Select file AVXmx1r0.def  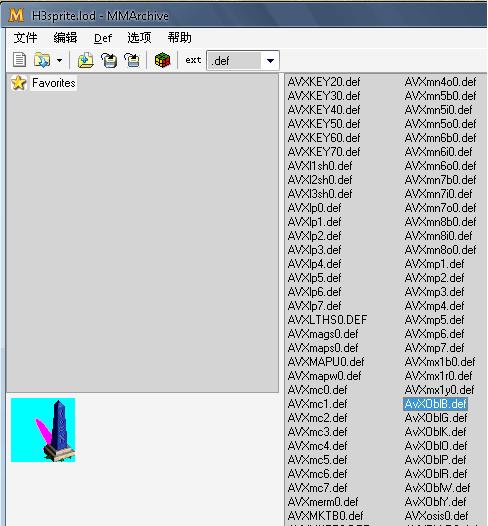pos(438,376)
